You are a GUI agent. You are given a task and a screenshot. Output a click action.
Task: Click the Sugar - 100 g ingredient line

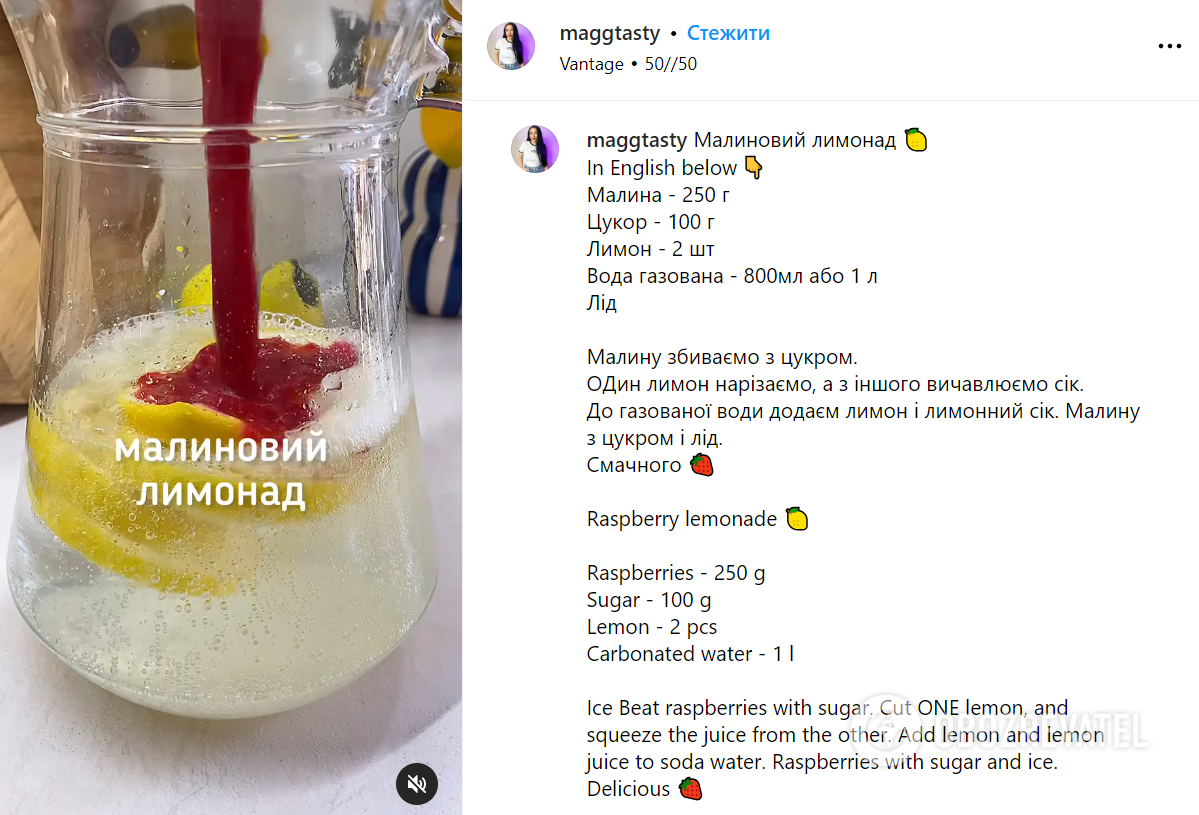click(648, 600)
